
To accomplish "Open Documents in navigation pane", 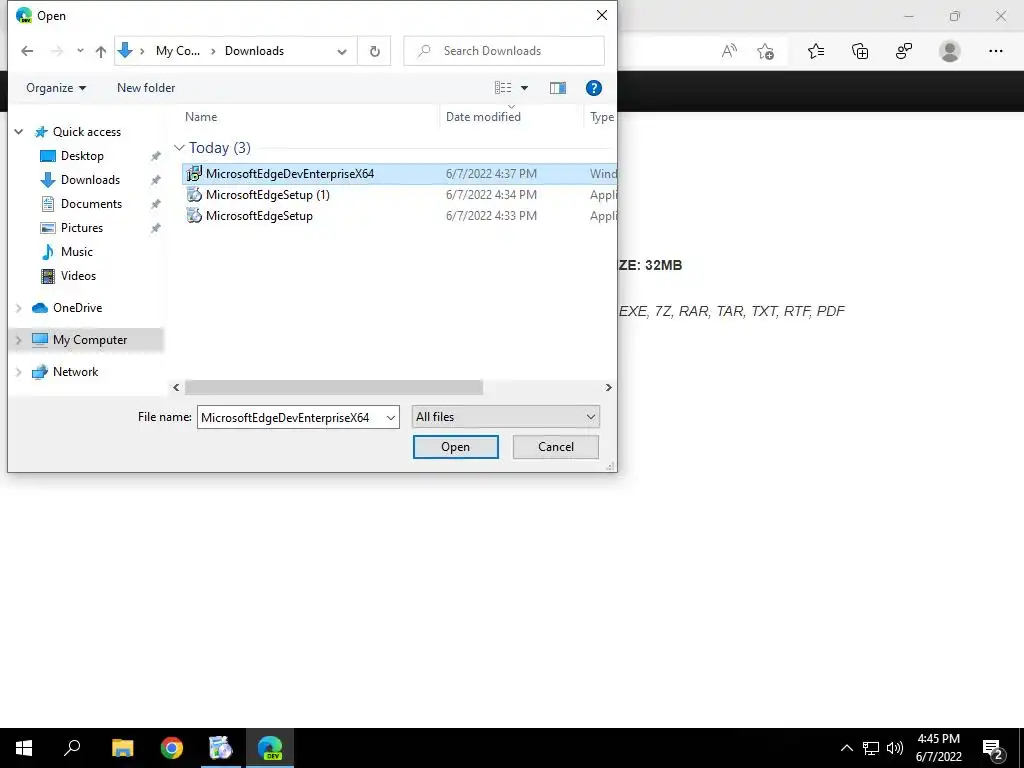I will click(91, 204).
